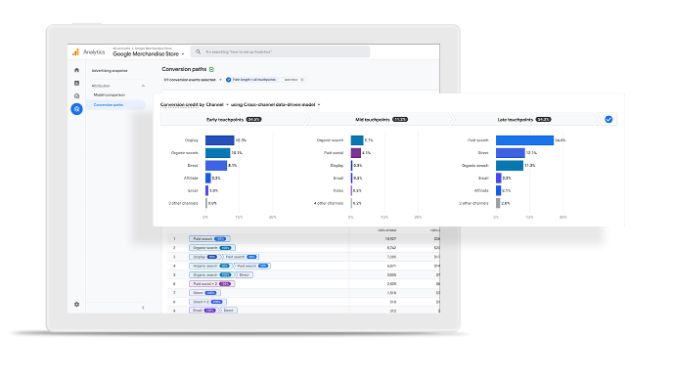Click Paid search bar in Late touchpoints chart
This screenshot has height=391, width=679.
pyautogui.click(x=525, y=140)
